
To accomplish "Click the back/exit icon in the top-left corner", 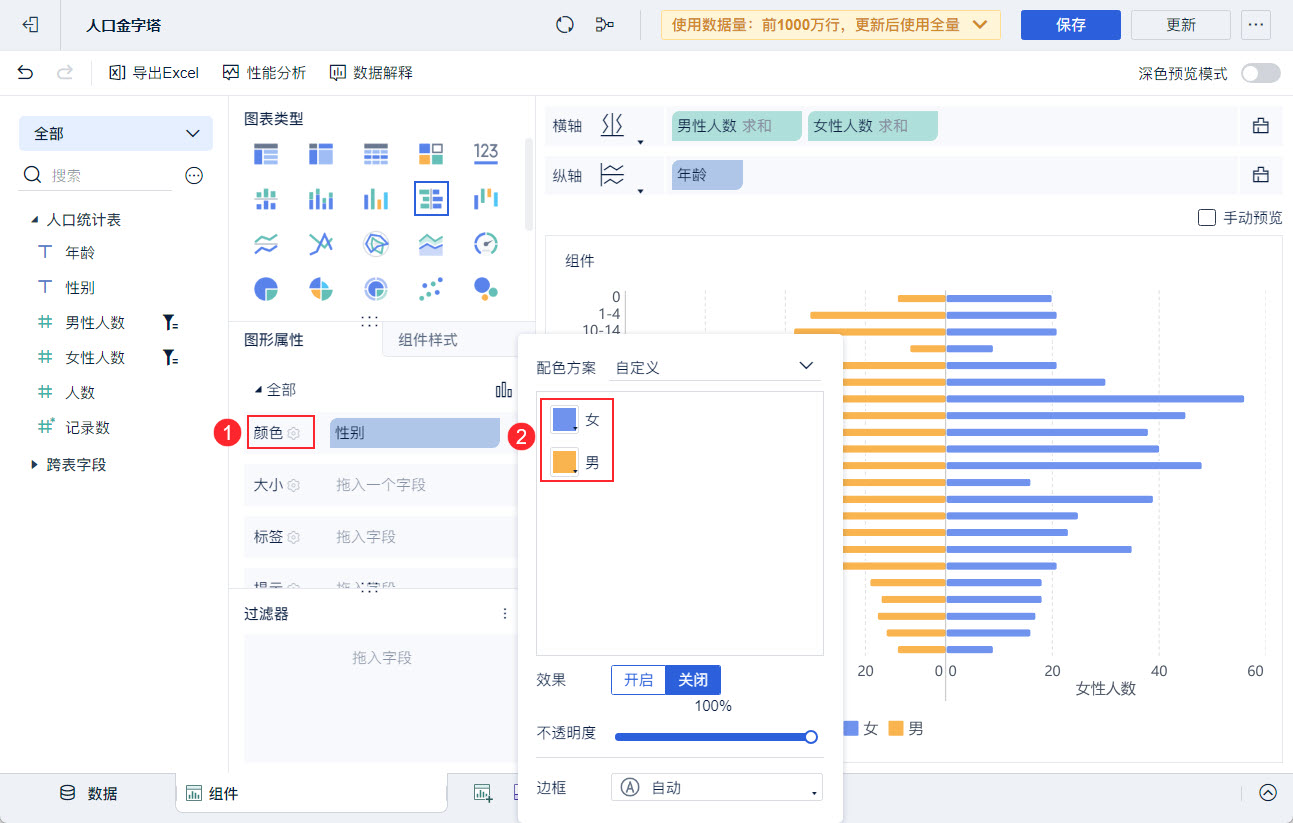I will [x=31, y=24].
